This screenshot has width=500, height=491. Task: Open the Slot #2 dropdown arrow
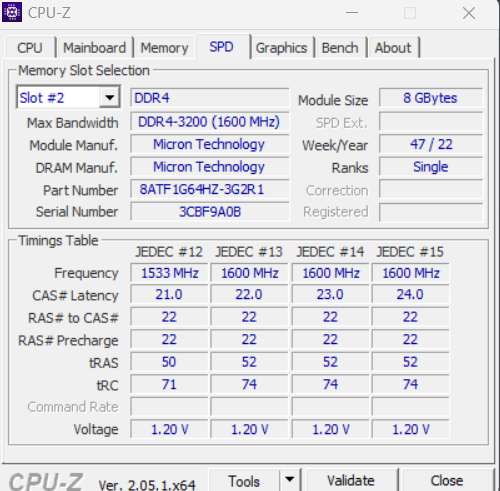click(110, 98)
